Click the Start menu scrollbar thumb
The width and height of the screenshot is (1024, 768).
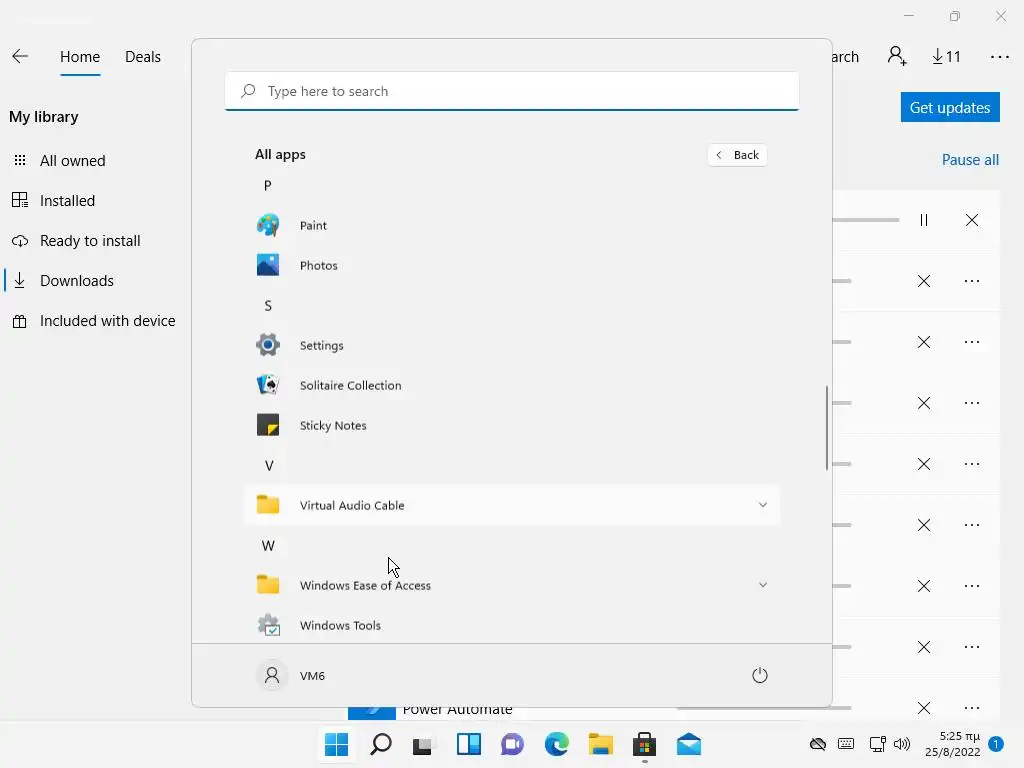pyautogui.click(x=827, y=428)
